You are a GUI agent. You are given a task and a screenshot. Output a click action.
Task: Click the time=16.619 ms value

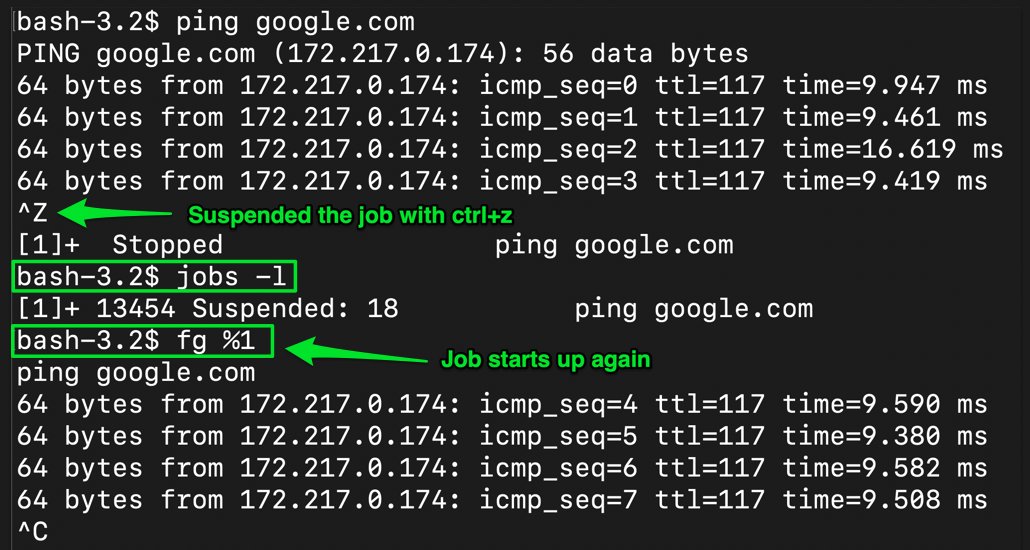[893, 149]
